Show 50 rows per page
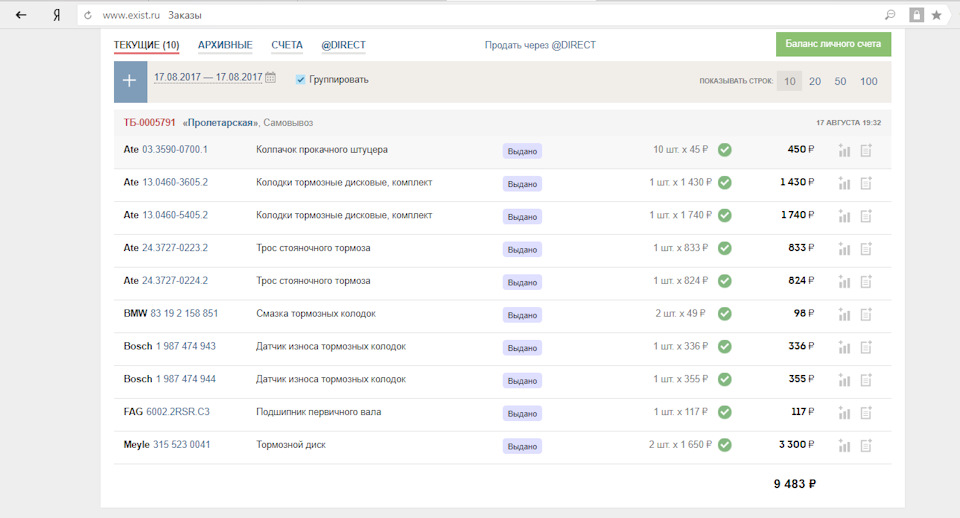 pyautogui.click(x=840, y=81)
